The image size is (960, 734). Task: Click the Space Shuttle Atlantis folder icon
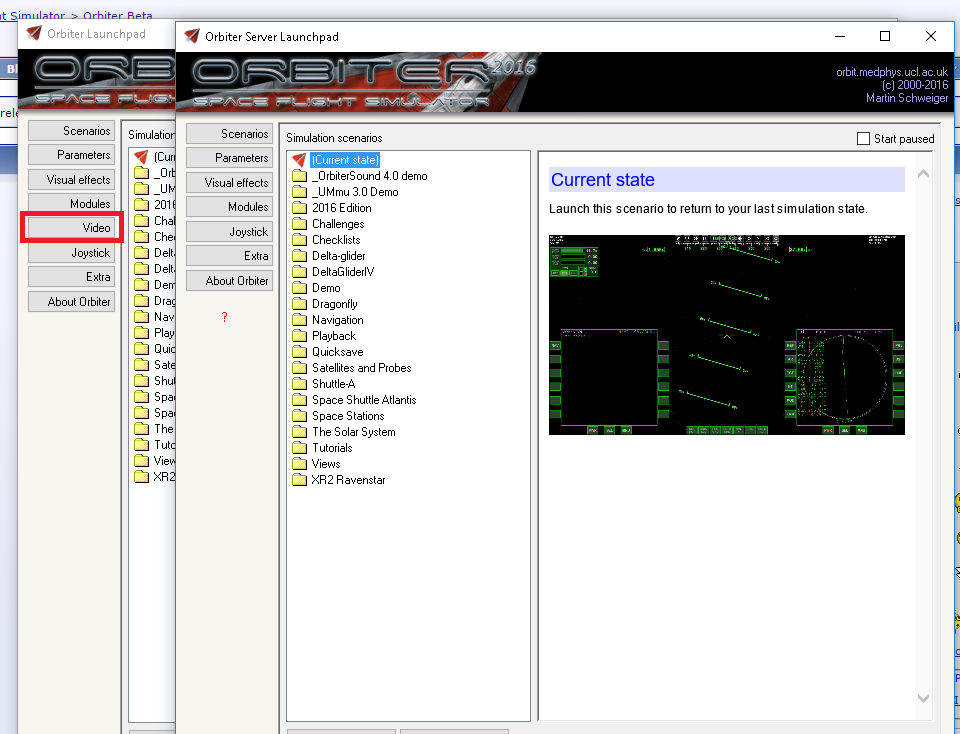(299, 400)
